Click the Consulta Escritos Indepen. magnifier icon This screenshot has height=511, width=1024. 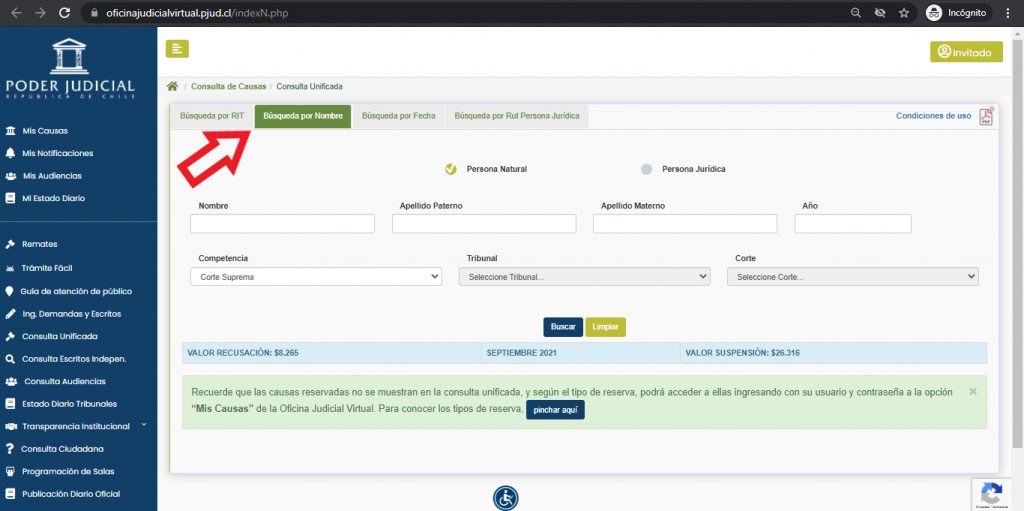pos(10,359)
